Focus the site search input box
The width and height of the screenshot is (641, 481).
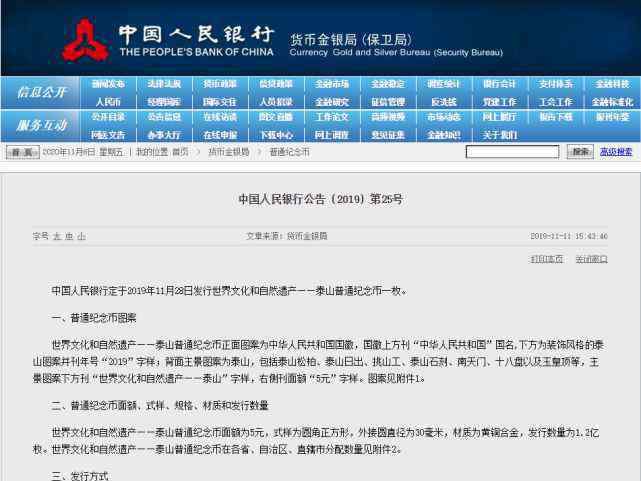coord(512,152)
